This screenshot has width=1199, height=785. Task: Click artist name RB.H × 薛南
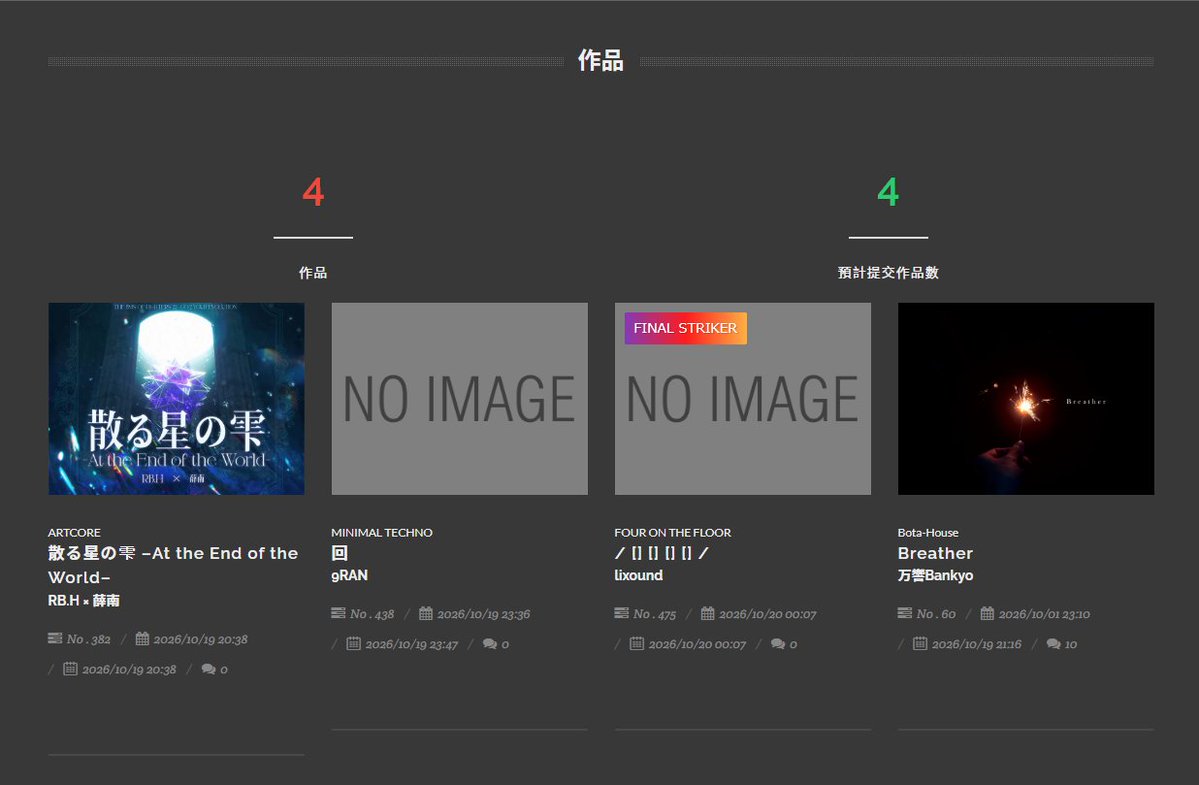click(83, 600)
